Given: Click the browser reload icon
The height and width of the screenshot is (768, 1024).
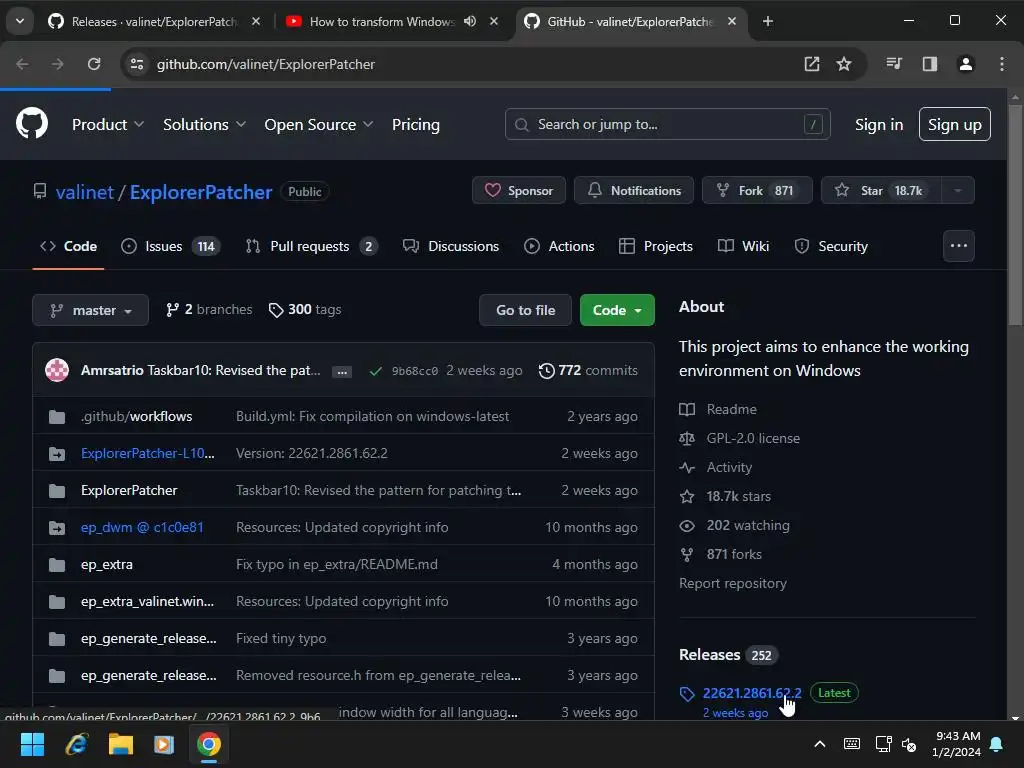Looking at the screenshot, I should [94, 64].
